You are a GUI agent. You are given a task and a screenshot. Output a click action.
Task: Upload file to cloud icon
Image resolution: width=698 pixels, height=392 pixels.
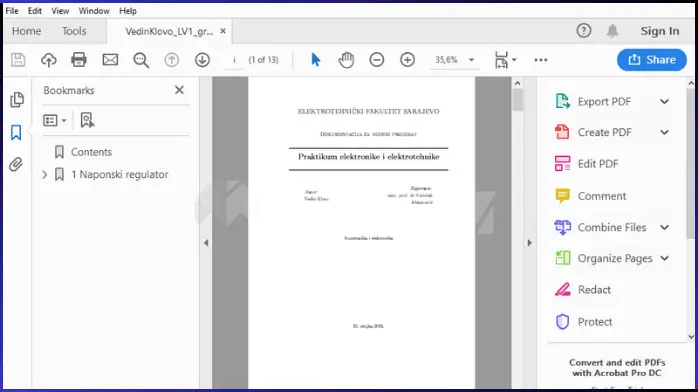[49, 60]
